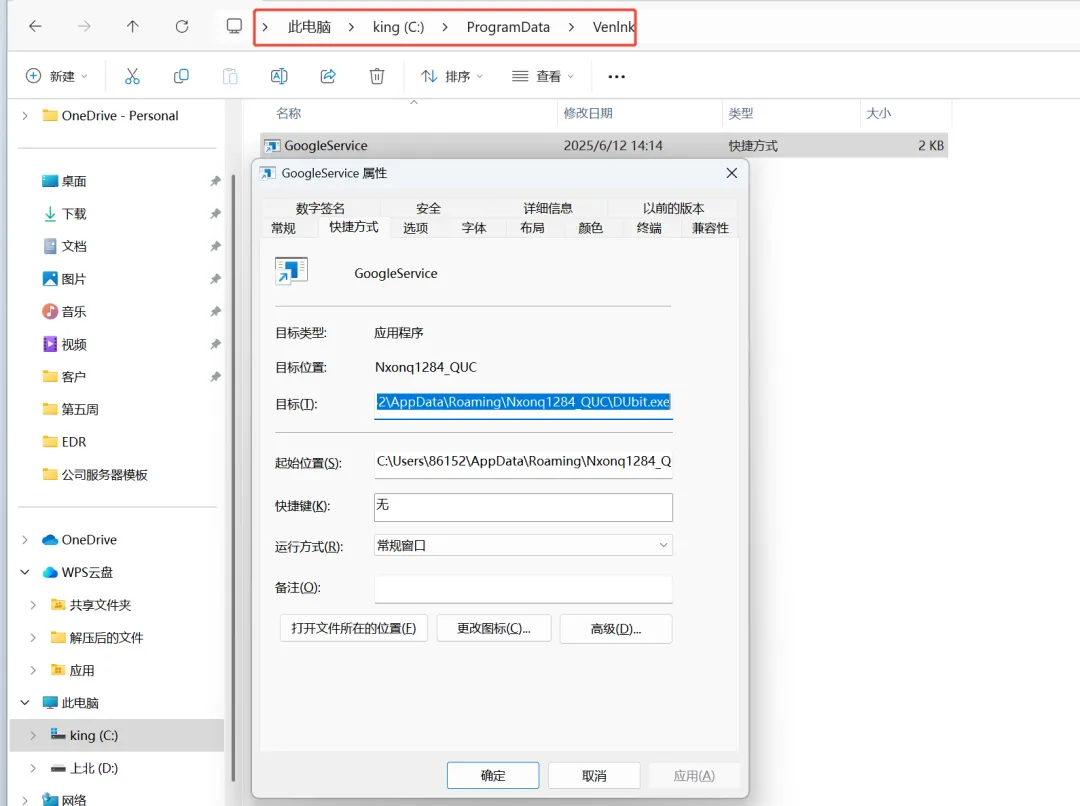This screenshot has width=1080, height=806.
Task: Click the Rename icon in toolbar
Action: (x=279, y=76)
